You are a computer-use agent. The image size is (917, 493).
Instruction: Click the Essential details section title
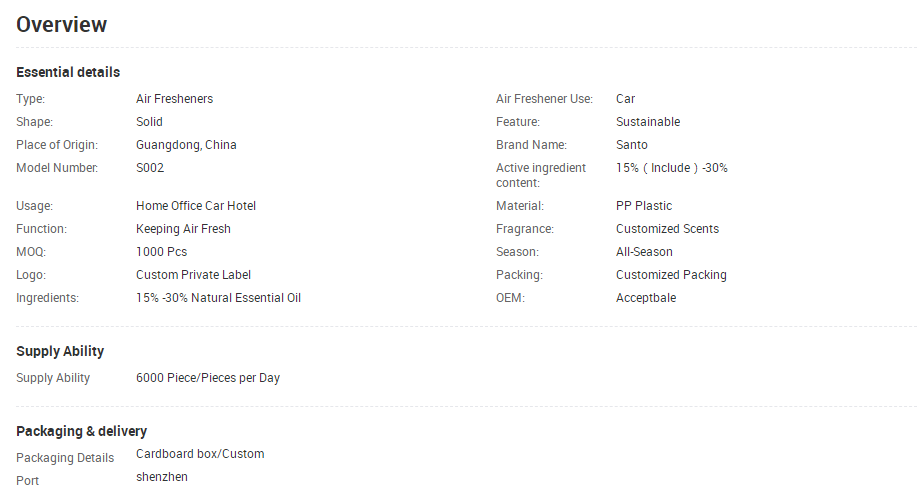[68, 72]
